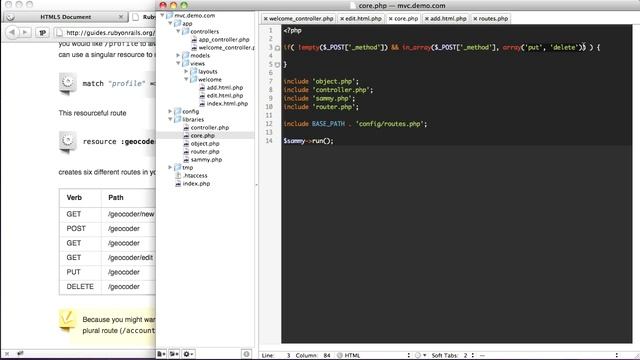
Task: Click sammy.php file icon in project tree
Action: (x=186, y=160)
